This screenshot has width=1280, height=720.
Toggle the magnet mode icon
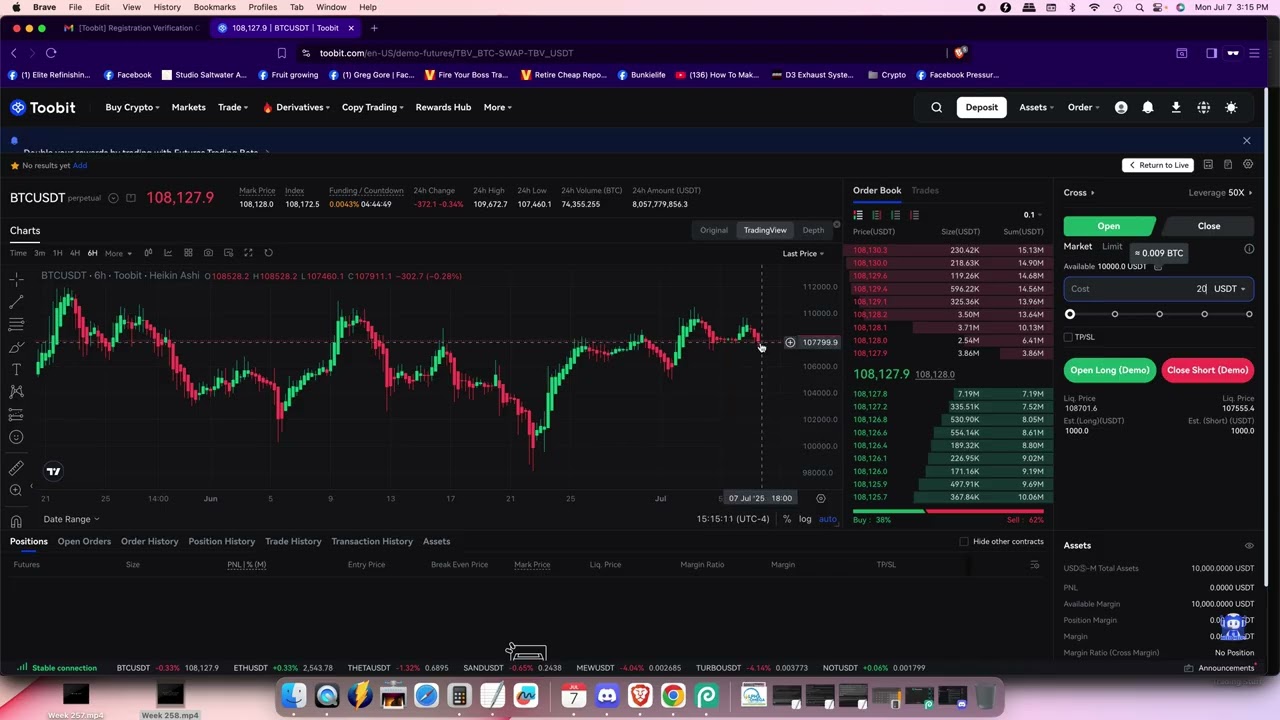[x=16, y=521]
